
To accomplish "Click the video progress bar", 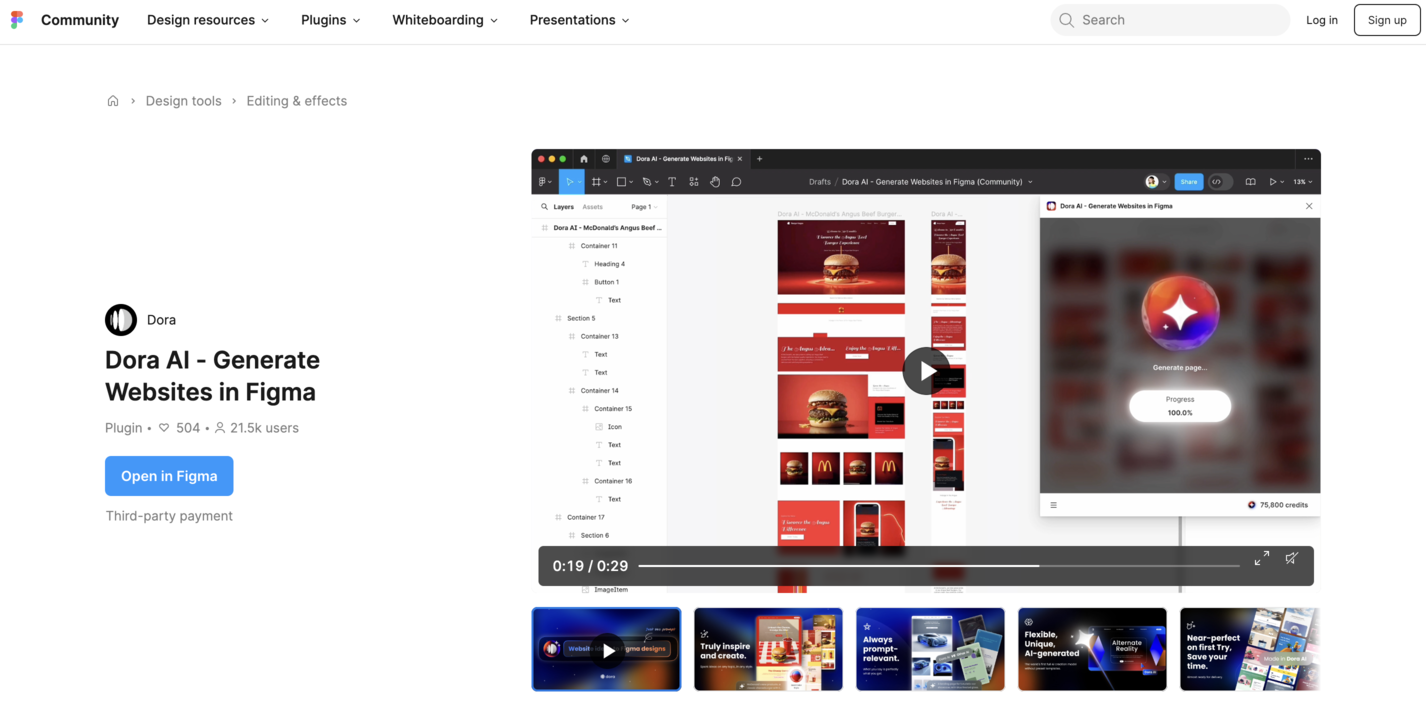I will coord(938,566).
